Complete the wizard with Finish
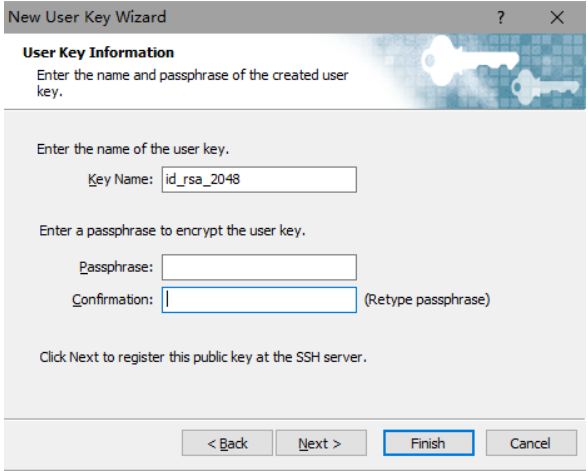The height and width of the screenshot is (471, 588). 429,443
